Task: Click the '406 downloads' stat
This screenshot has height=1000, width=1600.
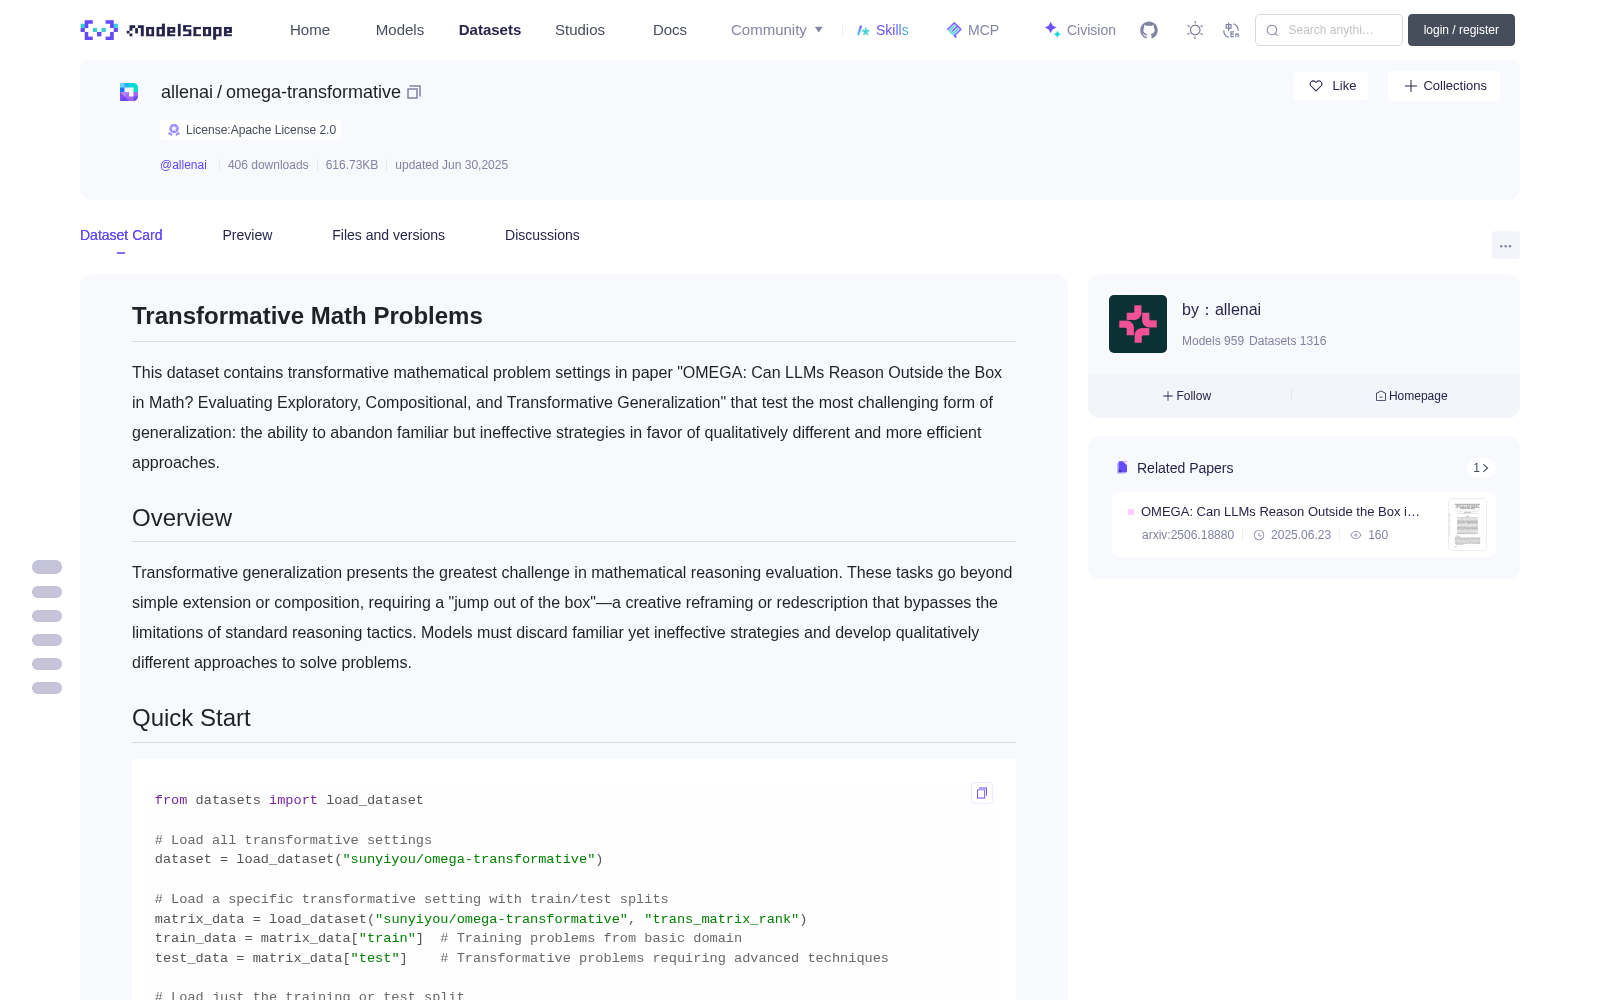Action: click(x=268, y=165)
